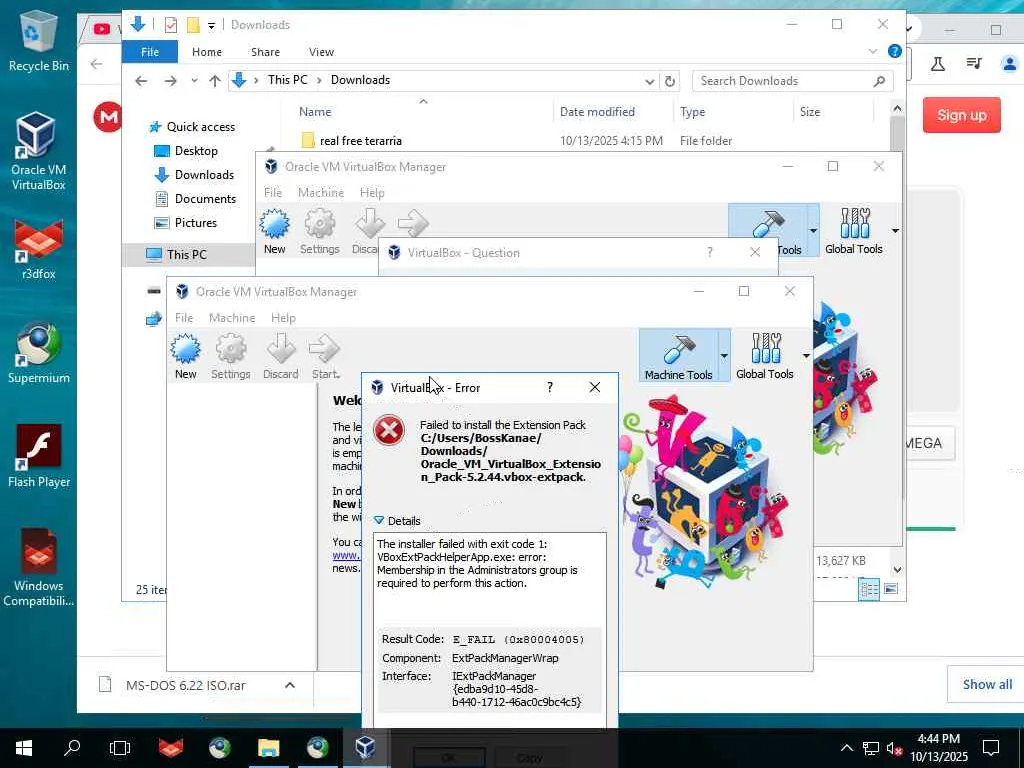
Task: Open Task View from the taskbar
Action: [x=120, y=748]
